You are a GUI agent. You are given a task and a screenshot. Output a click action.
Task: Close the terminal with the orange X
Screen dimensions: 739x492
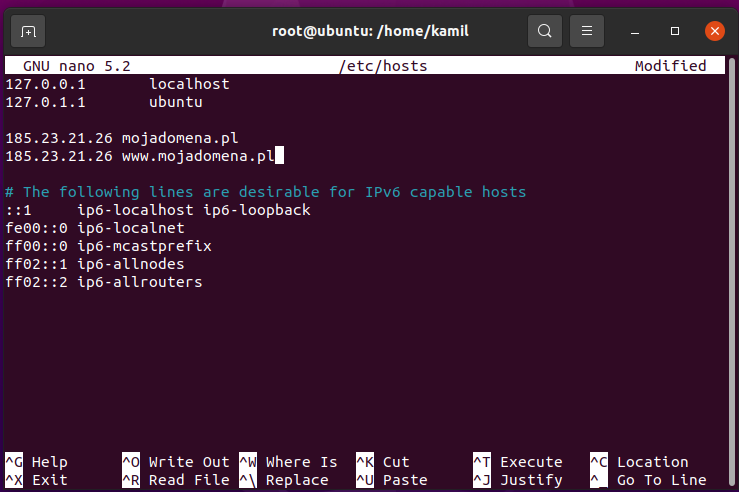click(714, 31)
